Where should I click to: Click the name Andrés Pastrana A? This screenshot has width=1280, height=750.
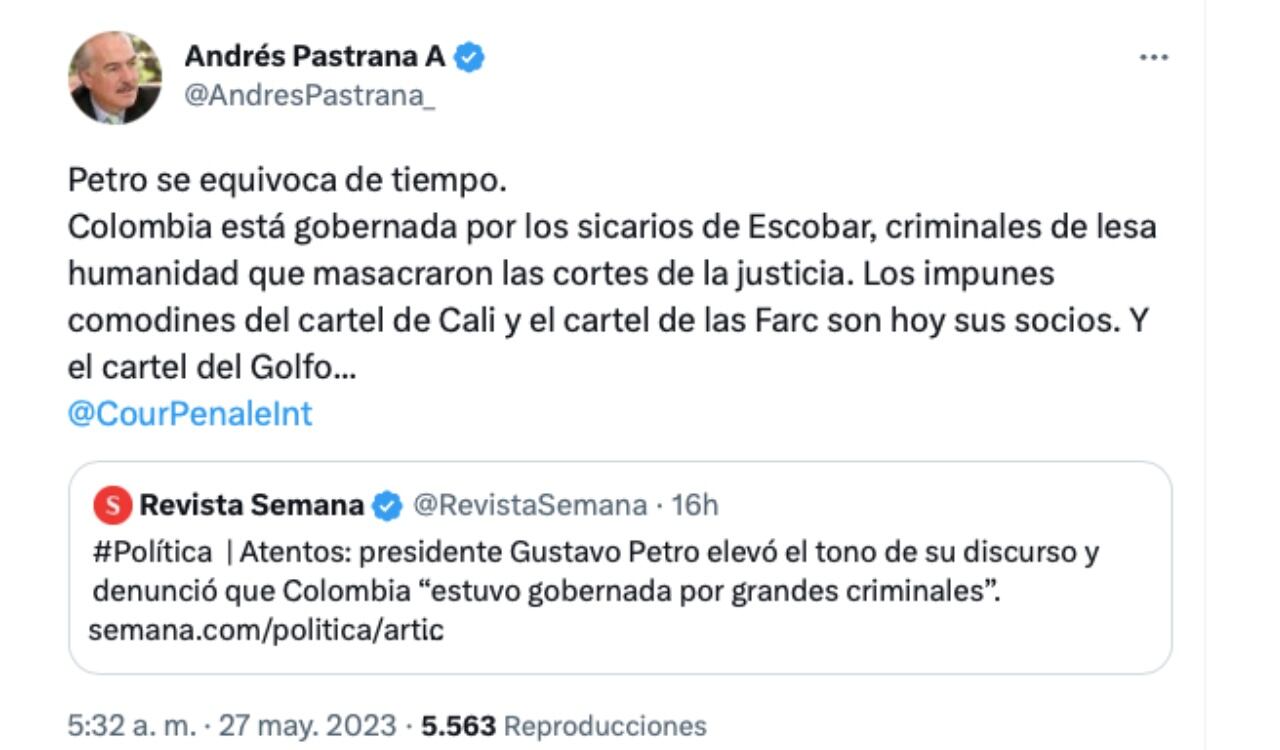click(x=312, y=57)
